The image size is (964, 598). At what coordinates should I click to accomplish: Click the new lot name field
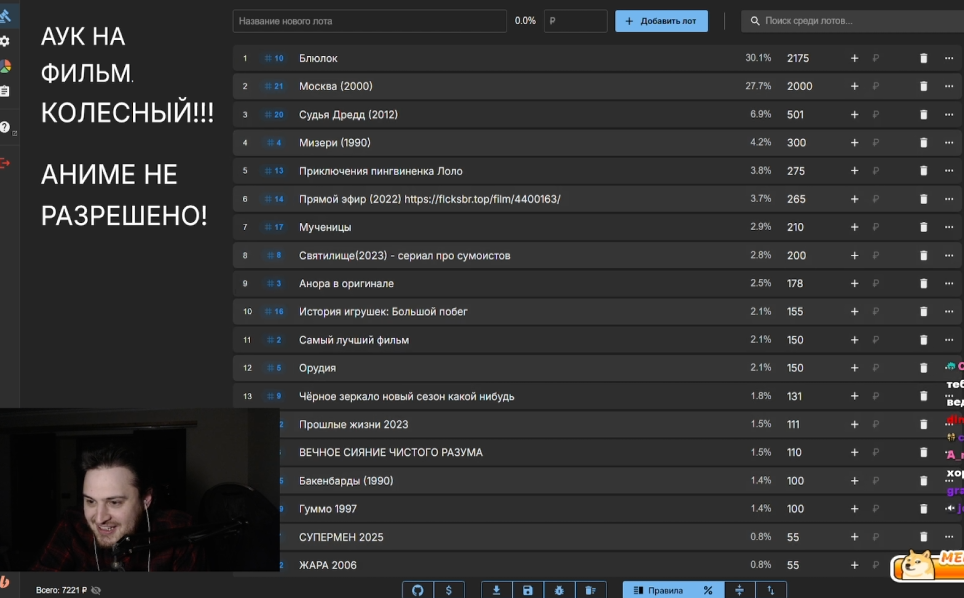tap(369, 21)
